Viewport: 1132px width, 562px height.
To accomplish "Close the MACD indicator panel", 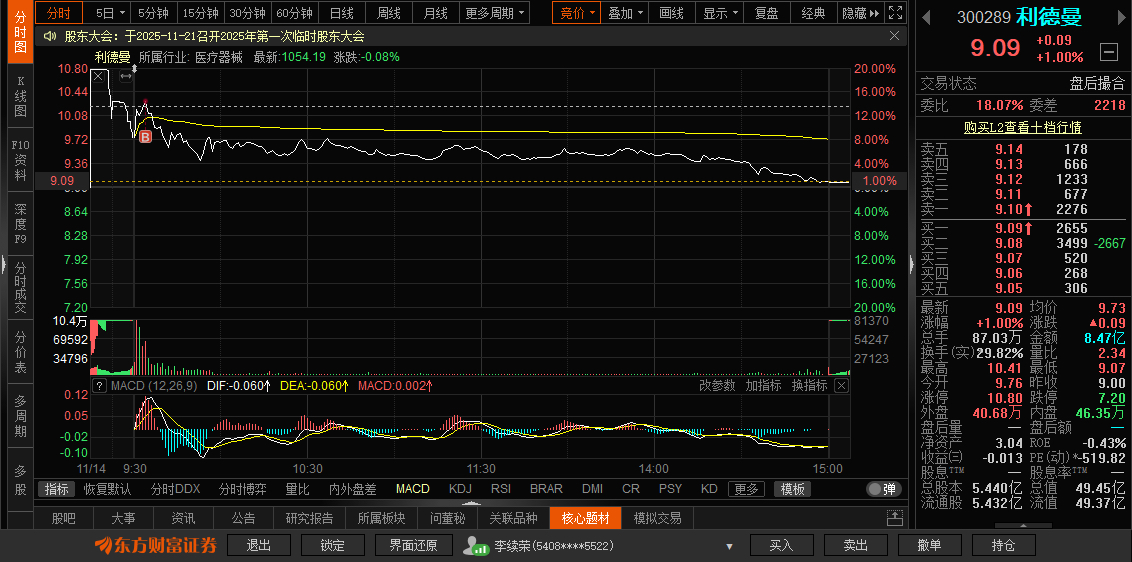I will pyautogui.click(x=841, y=386).
